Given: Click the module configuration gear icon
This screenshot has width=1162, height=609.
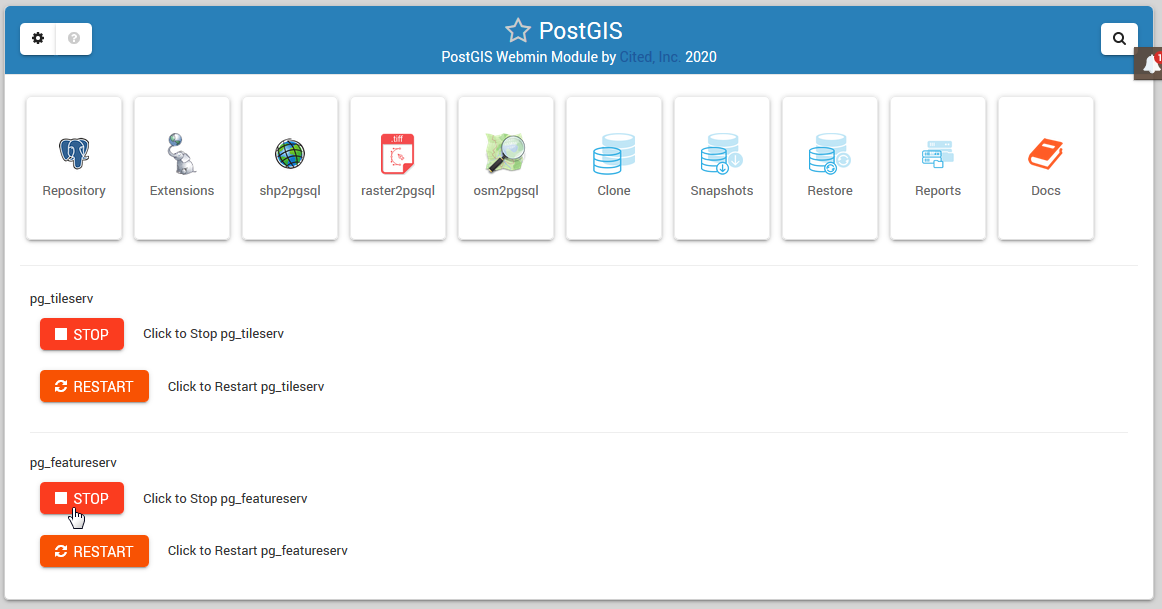Looking at the screenshot, I should 38,39.
